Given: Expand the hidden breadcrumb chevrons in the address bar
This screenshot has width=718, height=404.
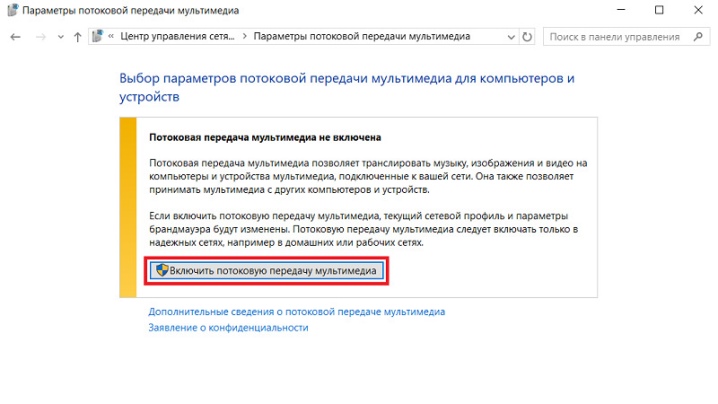Looking at the screenshot, I should 111,36.
